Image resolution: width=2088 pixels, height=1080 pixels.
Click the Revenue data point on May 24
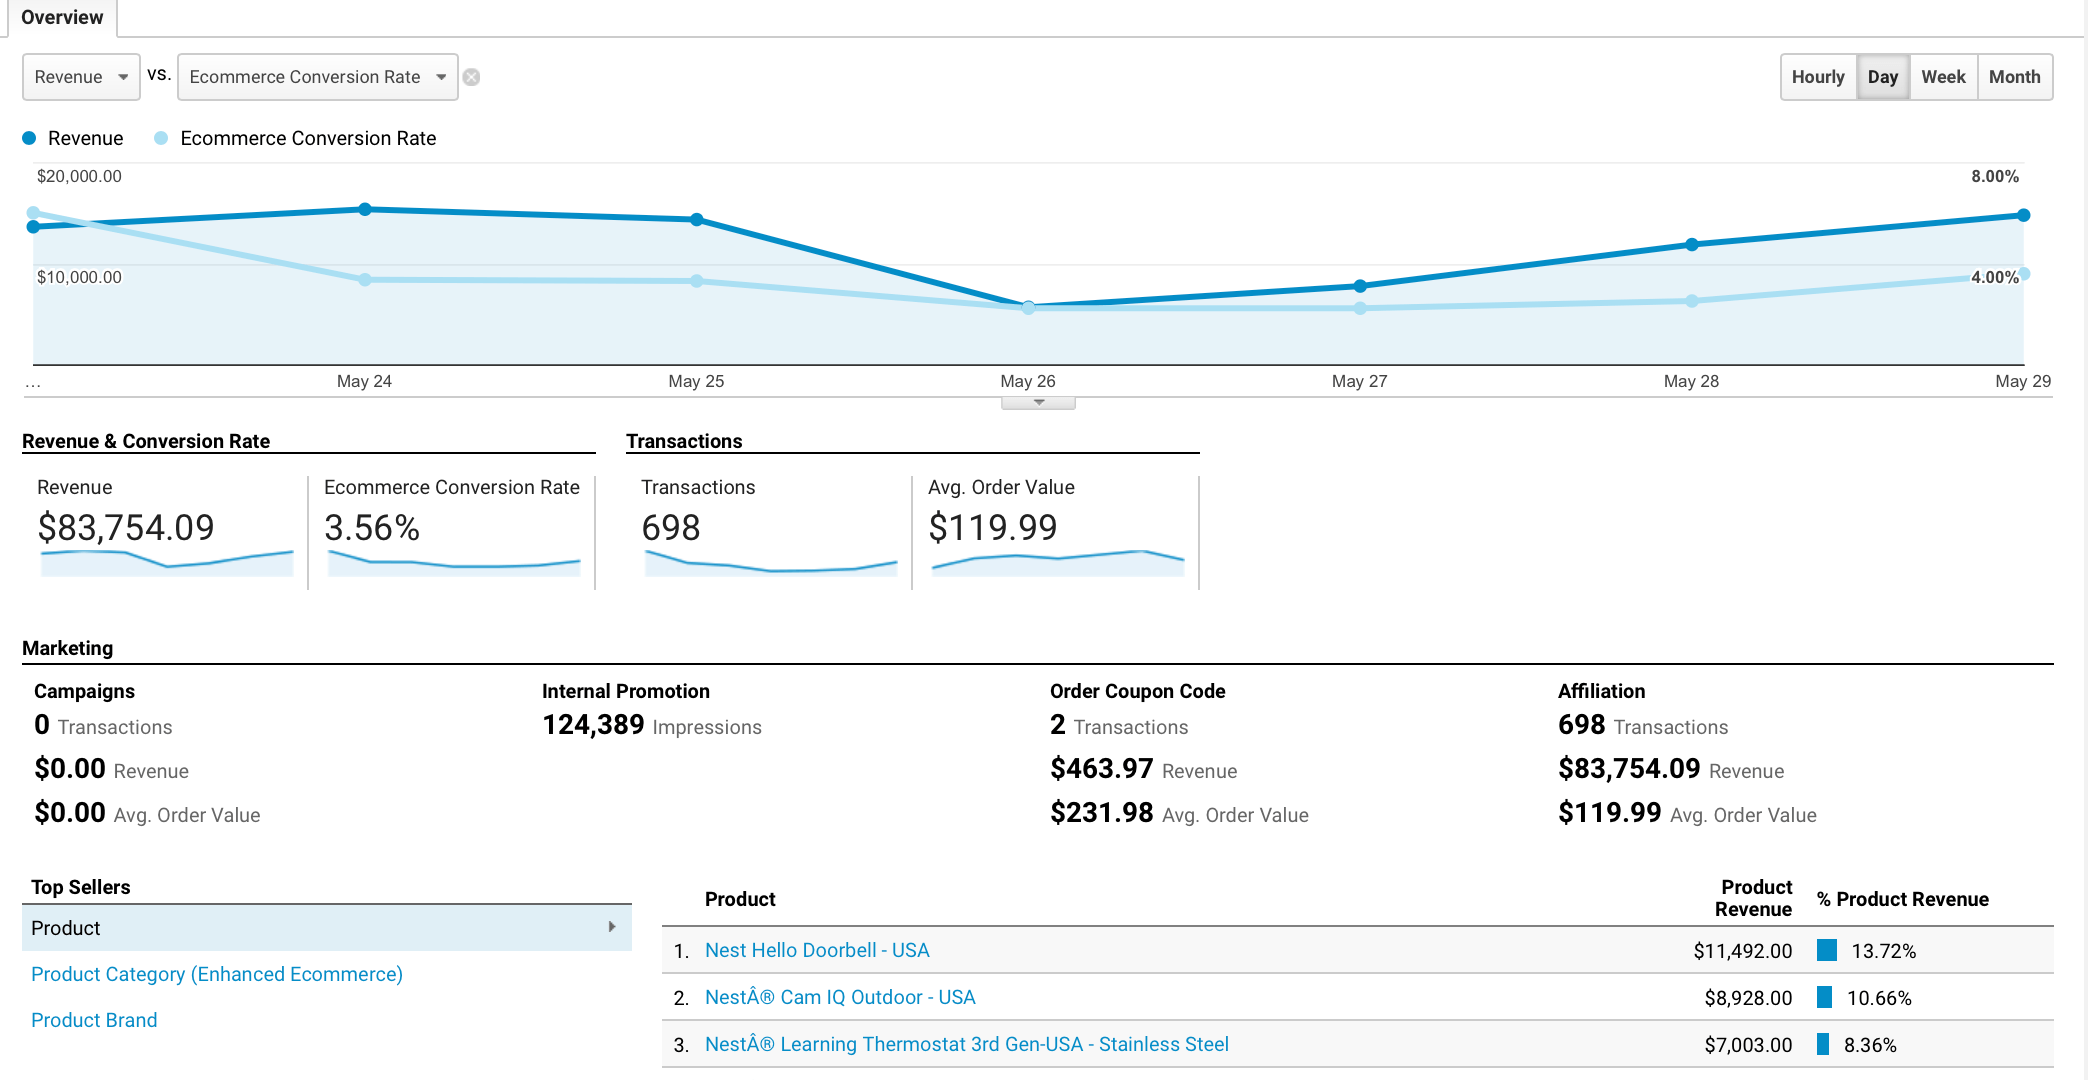(x=365, y=209)
